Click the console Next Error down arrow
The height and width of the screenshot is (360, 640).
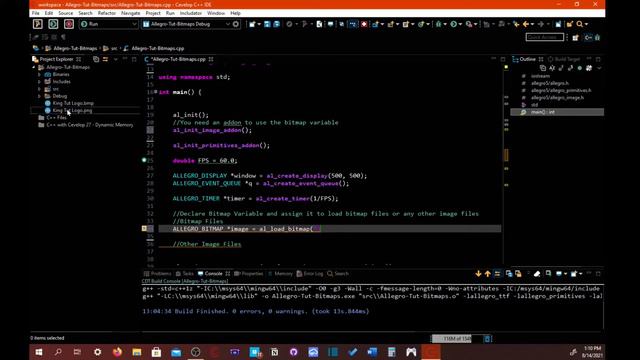point(478,274)
